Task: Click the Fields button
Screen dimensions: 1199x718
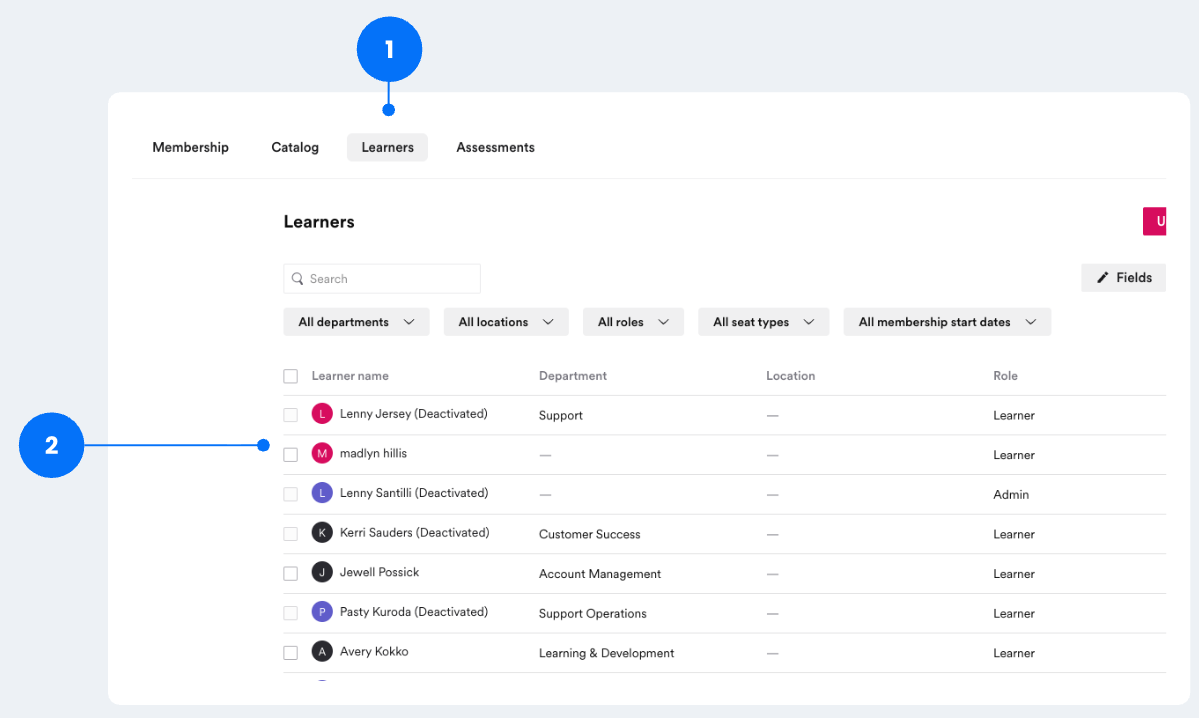Action: pyautogui.click(x=1123, y=278)
